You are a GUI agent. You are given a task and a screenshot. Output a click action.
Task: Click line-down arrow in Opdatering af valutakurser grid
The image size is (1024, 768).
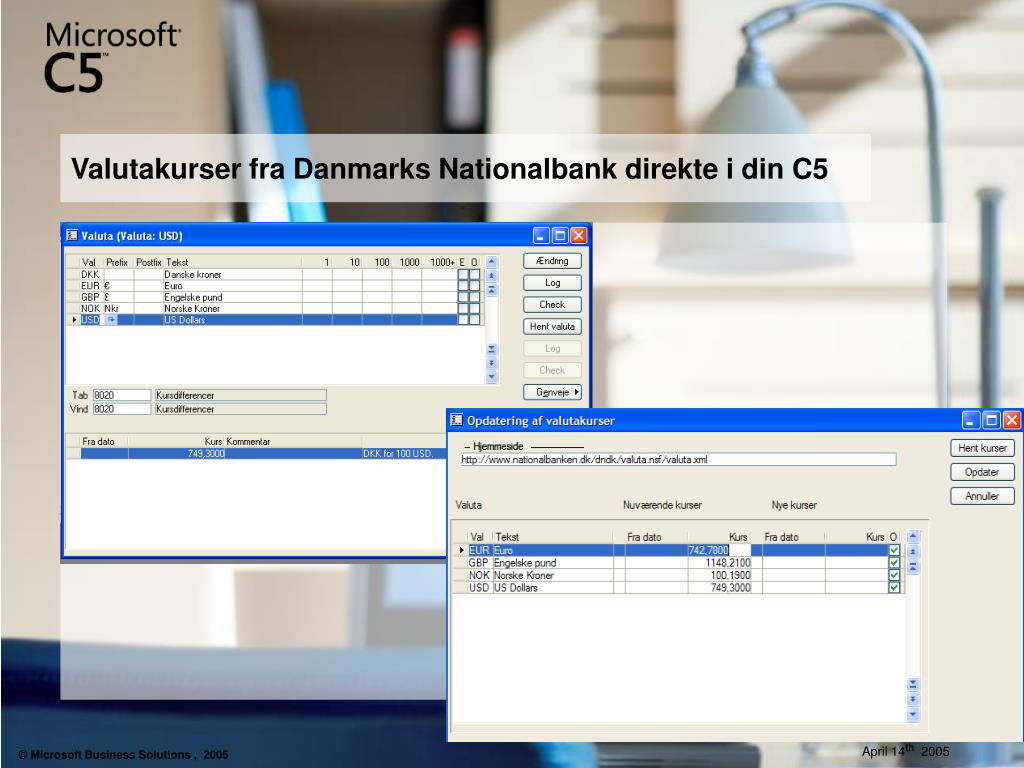coord(913,714)
